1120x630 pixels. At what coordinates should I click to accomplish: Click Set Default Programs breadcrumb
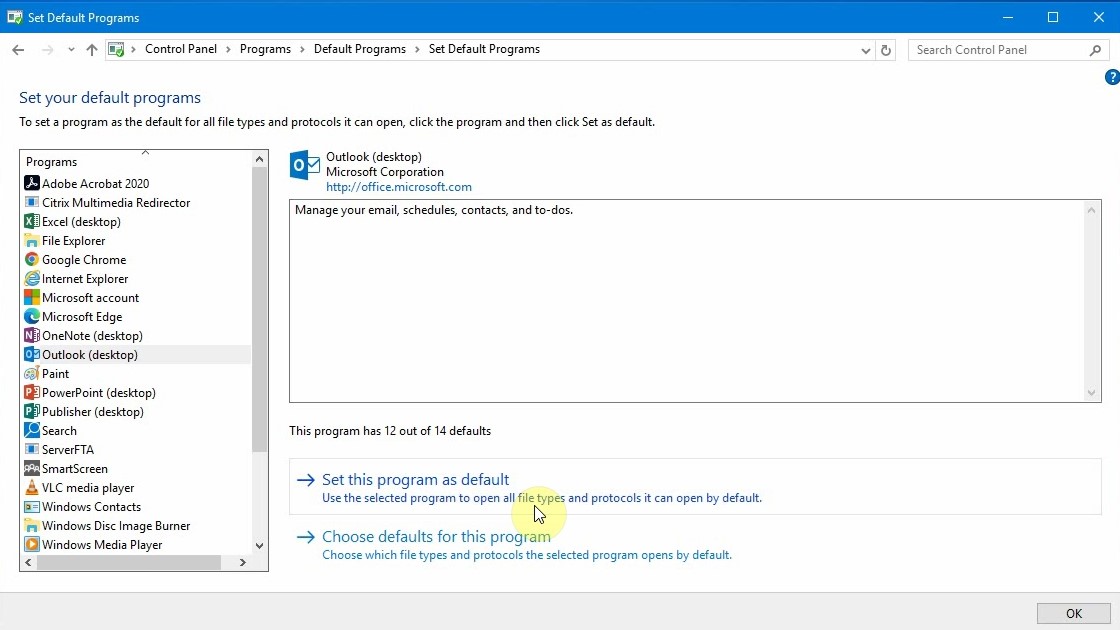pyautogui.click(x=484, y=49)
